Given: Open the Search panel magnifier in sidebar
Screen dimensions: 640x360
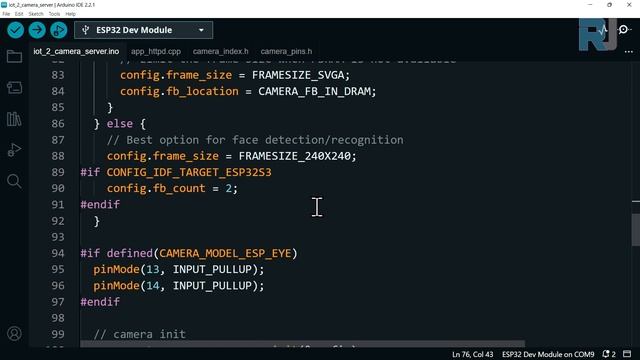Looking at the screenshot, I should (14, 181).
